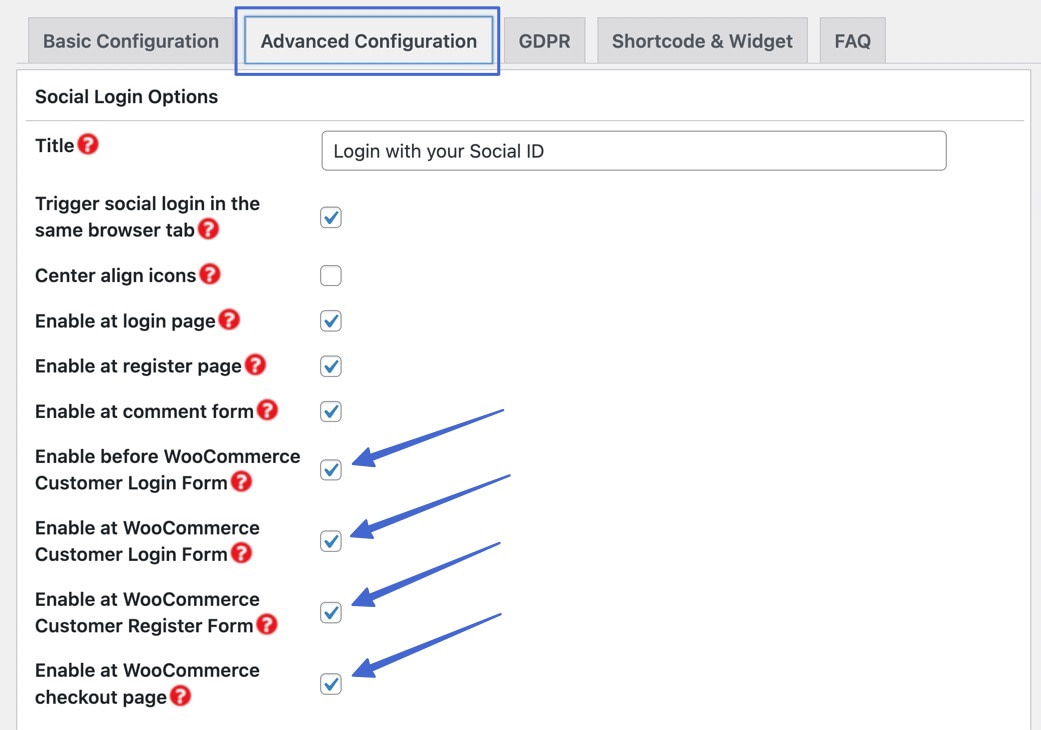Image resolution: width=1041 pixels, height=730 pixels.
Task: Click help icon for Enable at comment form
Action: click(267, 410)
